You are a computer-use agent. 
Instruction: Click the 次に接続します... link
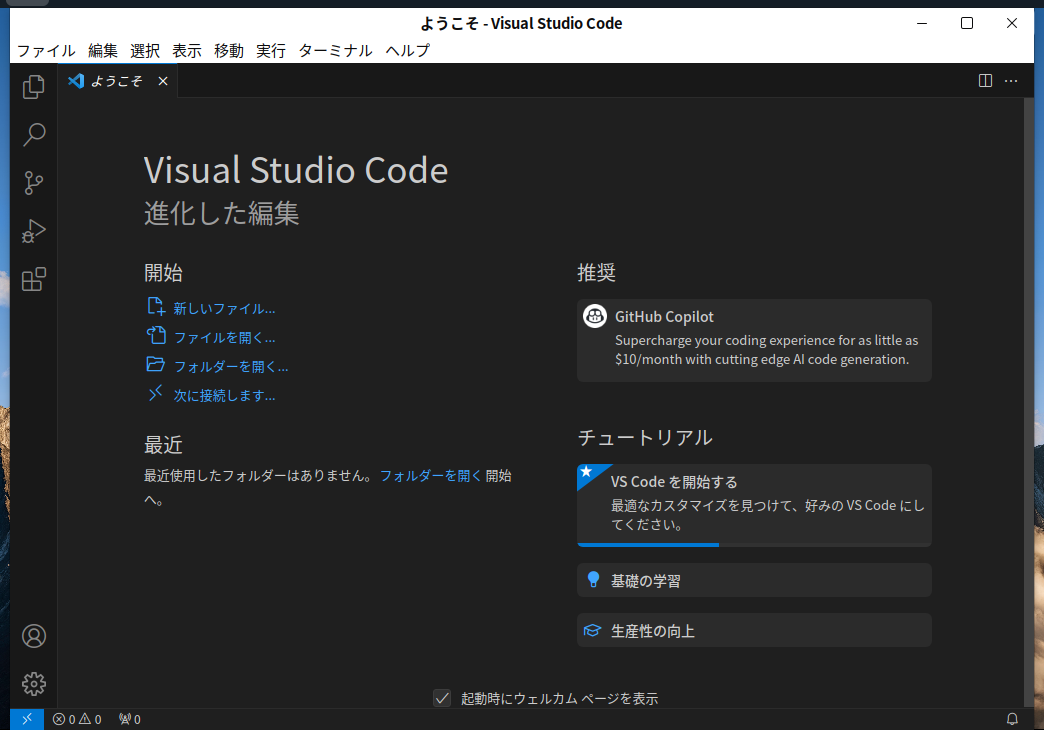point(224,396)
